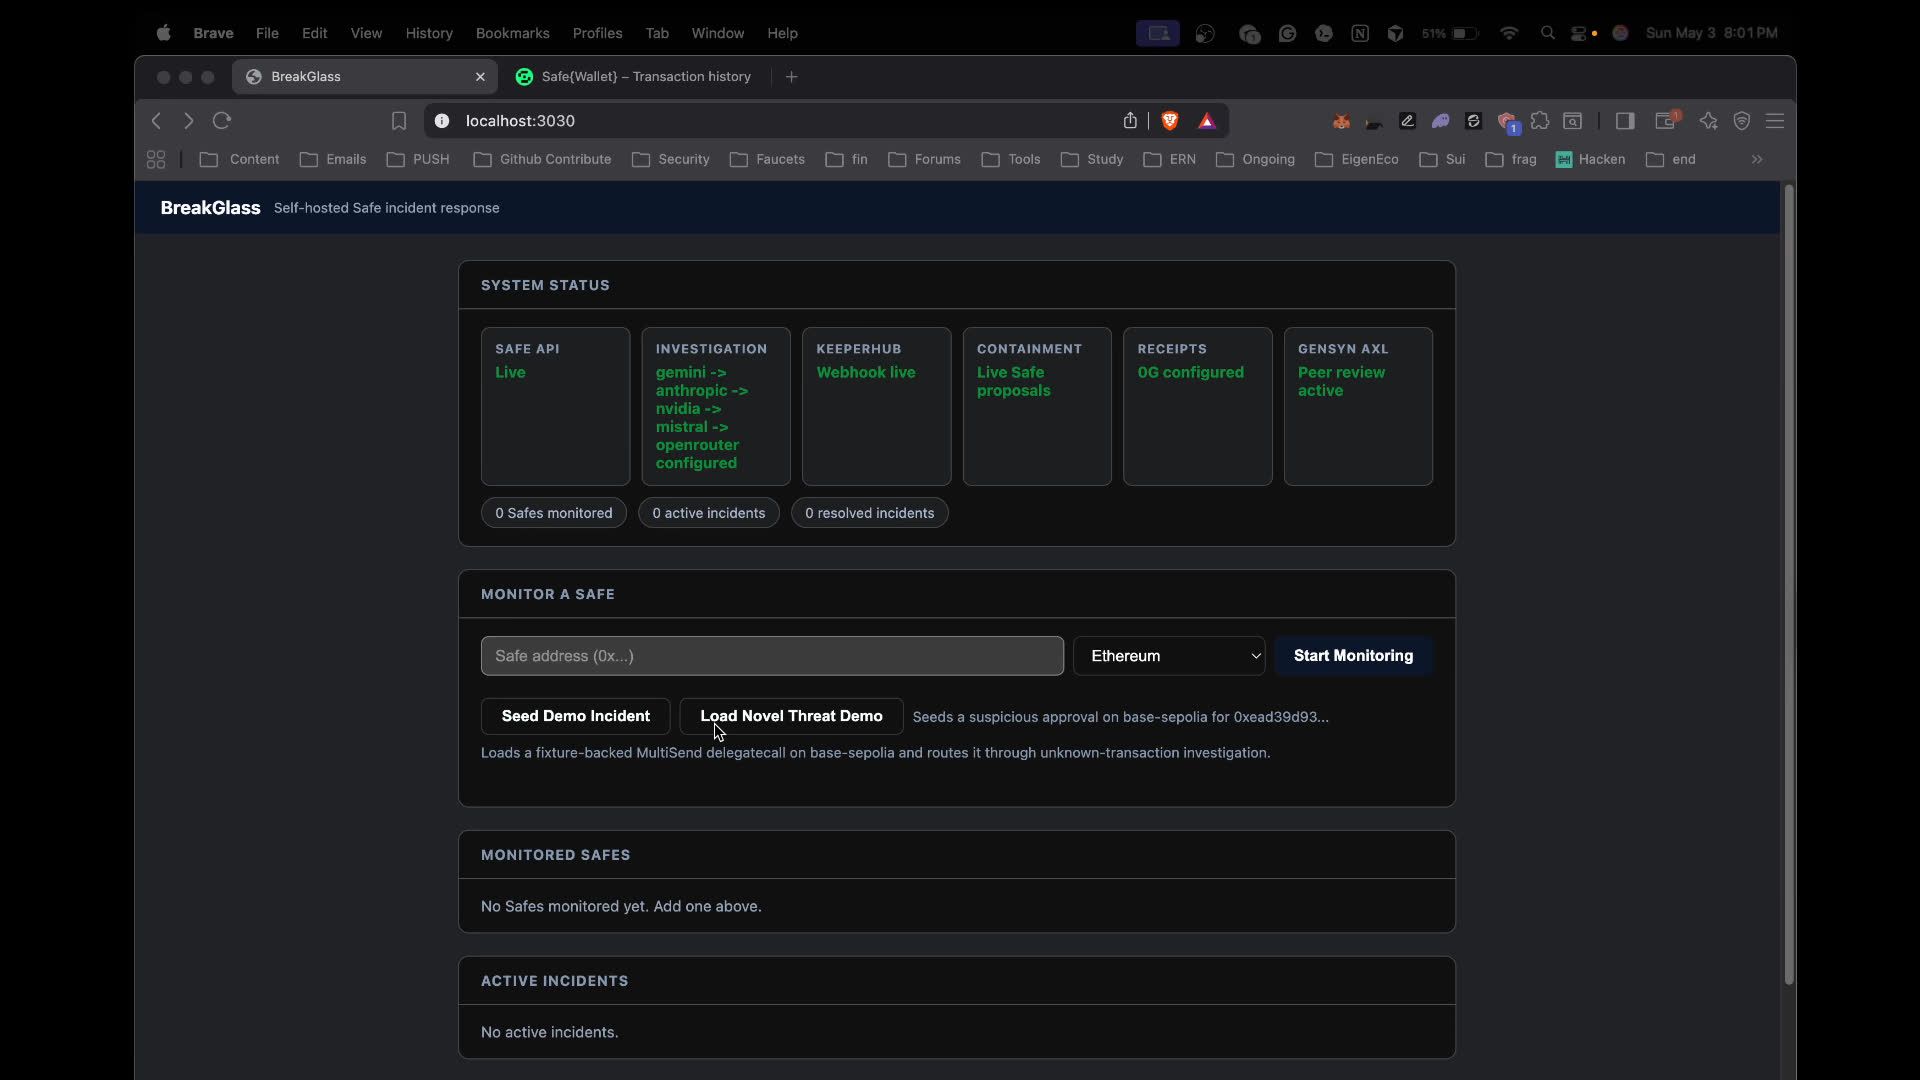Viewport: 1920px width, 1080px height.
Task: Click the Safe address input field
Action: tap(772, 656)
